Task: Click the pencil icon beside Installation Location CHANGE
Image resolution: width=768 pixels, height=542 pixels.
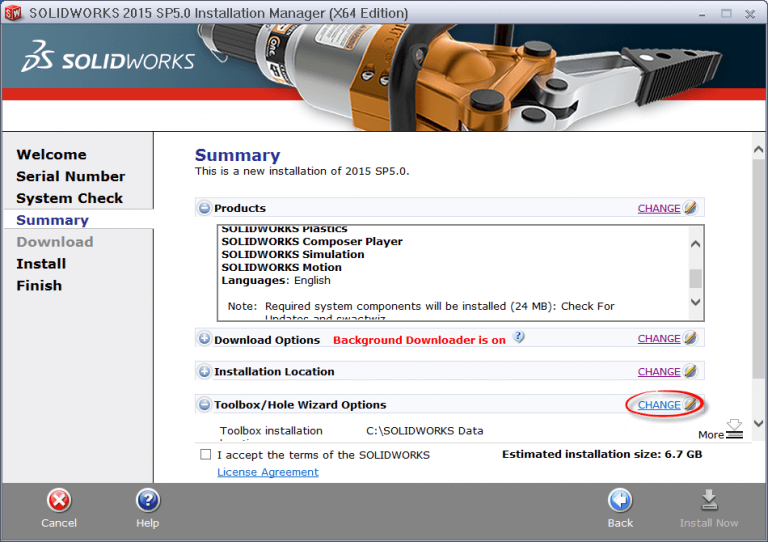Action: click(690, 371)
